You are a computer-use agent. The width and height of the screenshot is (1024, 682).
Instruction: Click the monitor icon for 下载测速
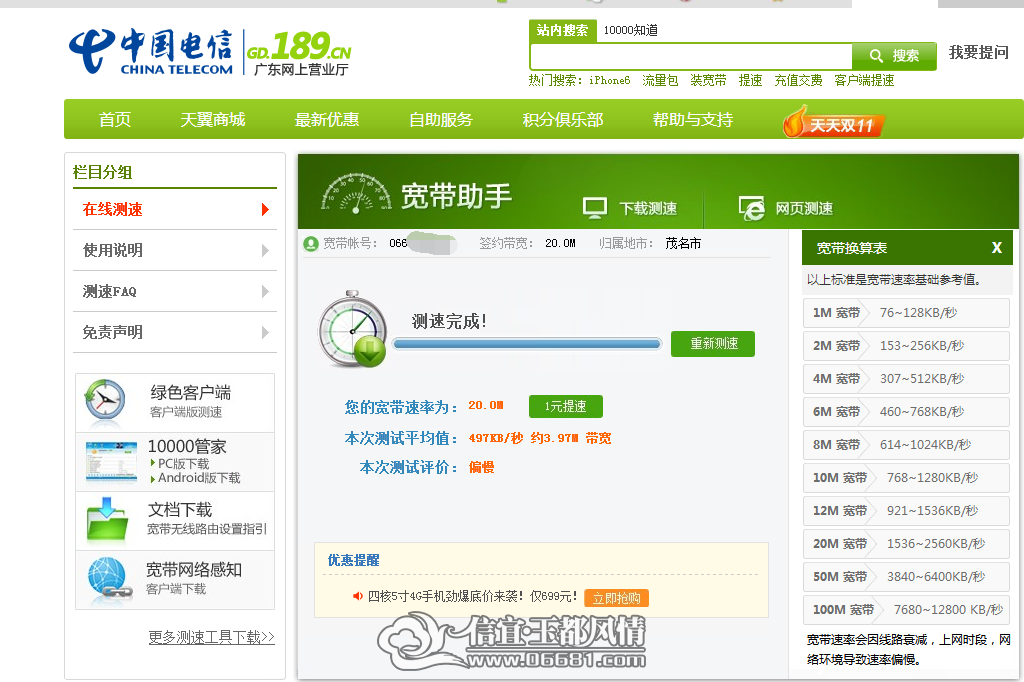(x=595, y=208)
